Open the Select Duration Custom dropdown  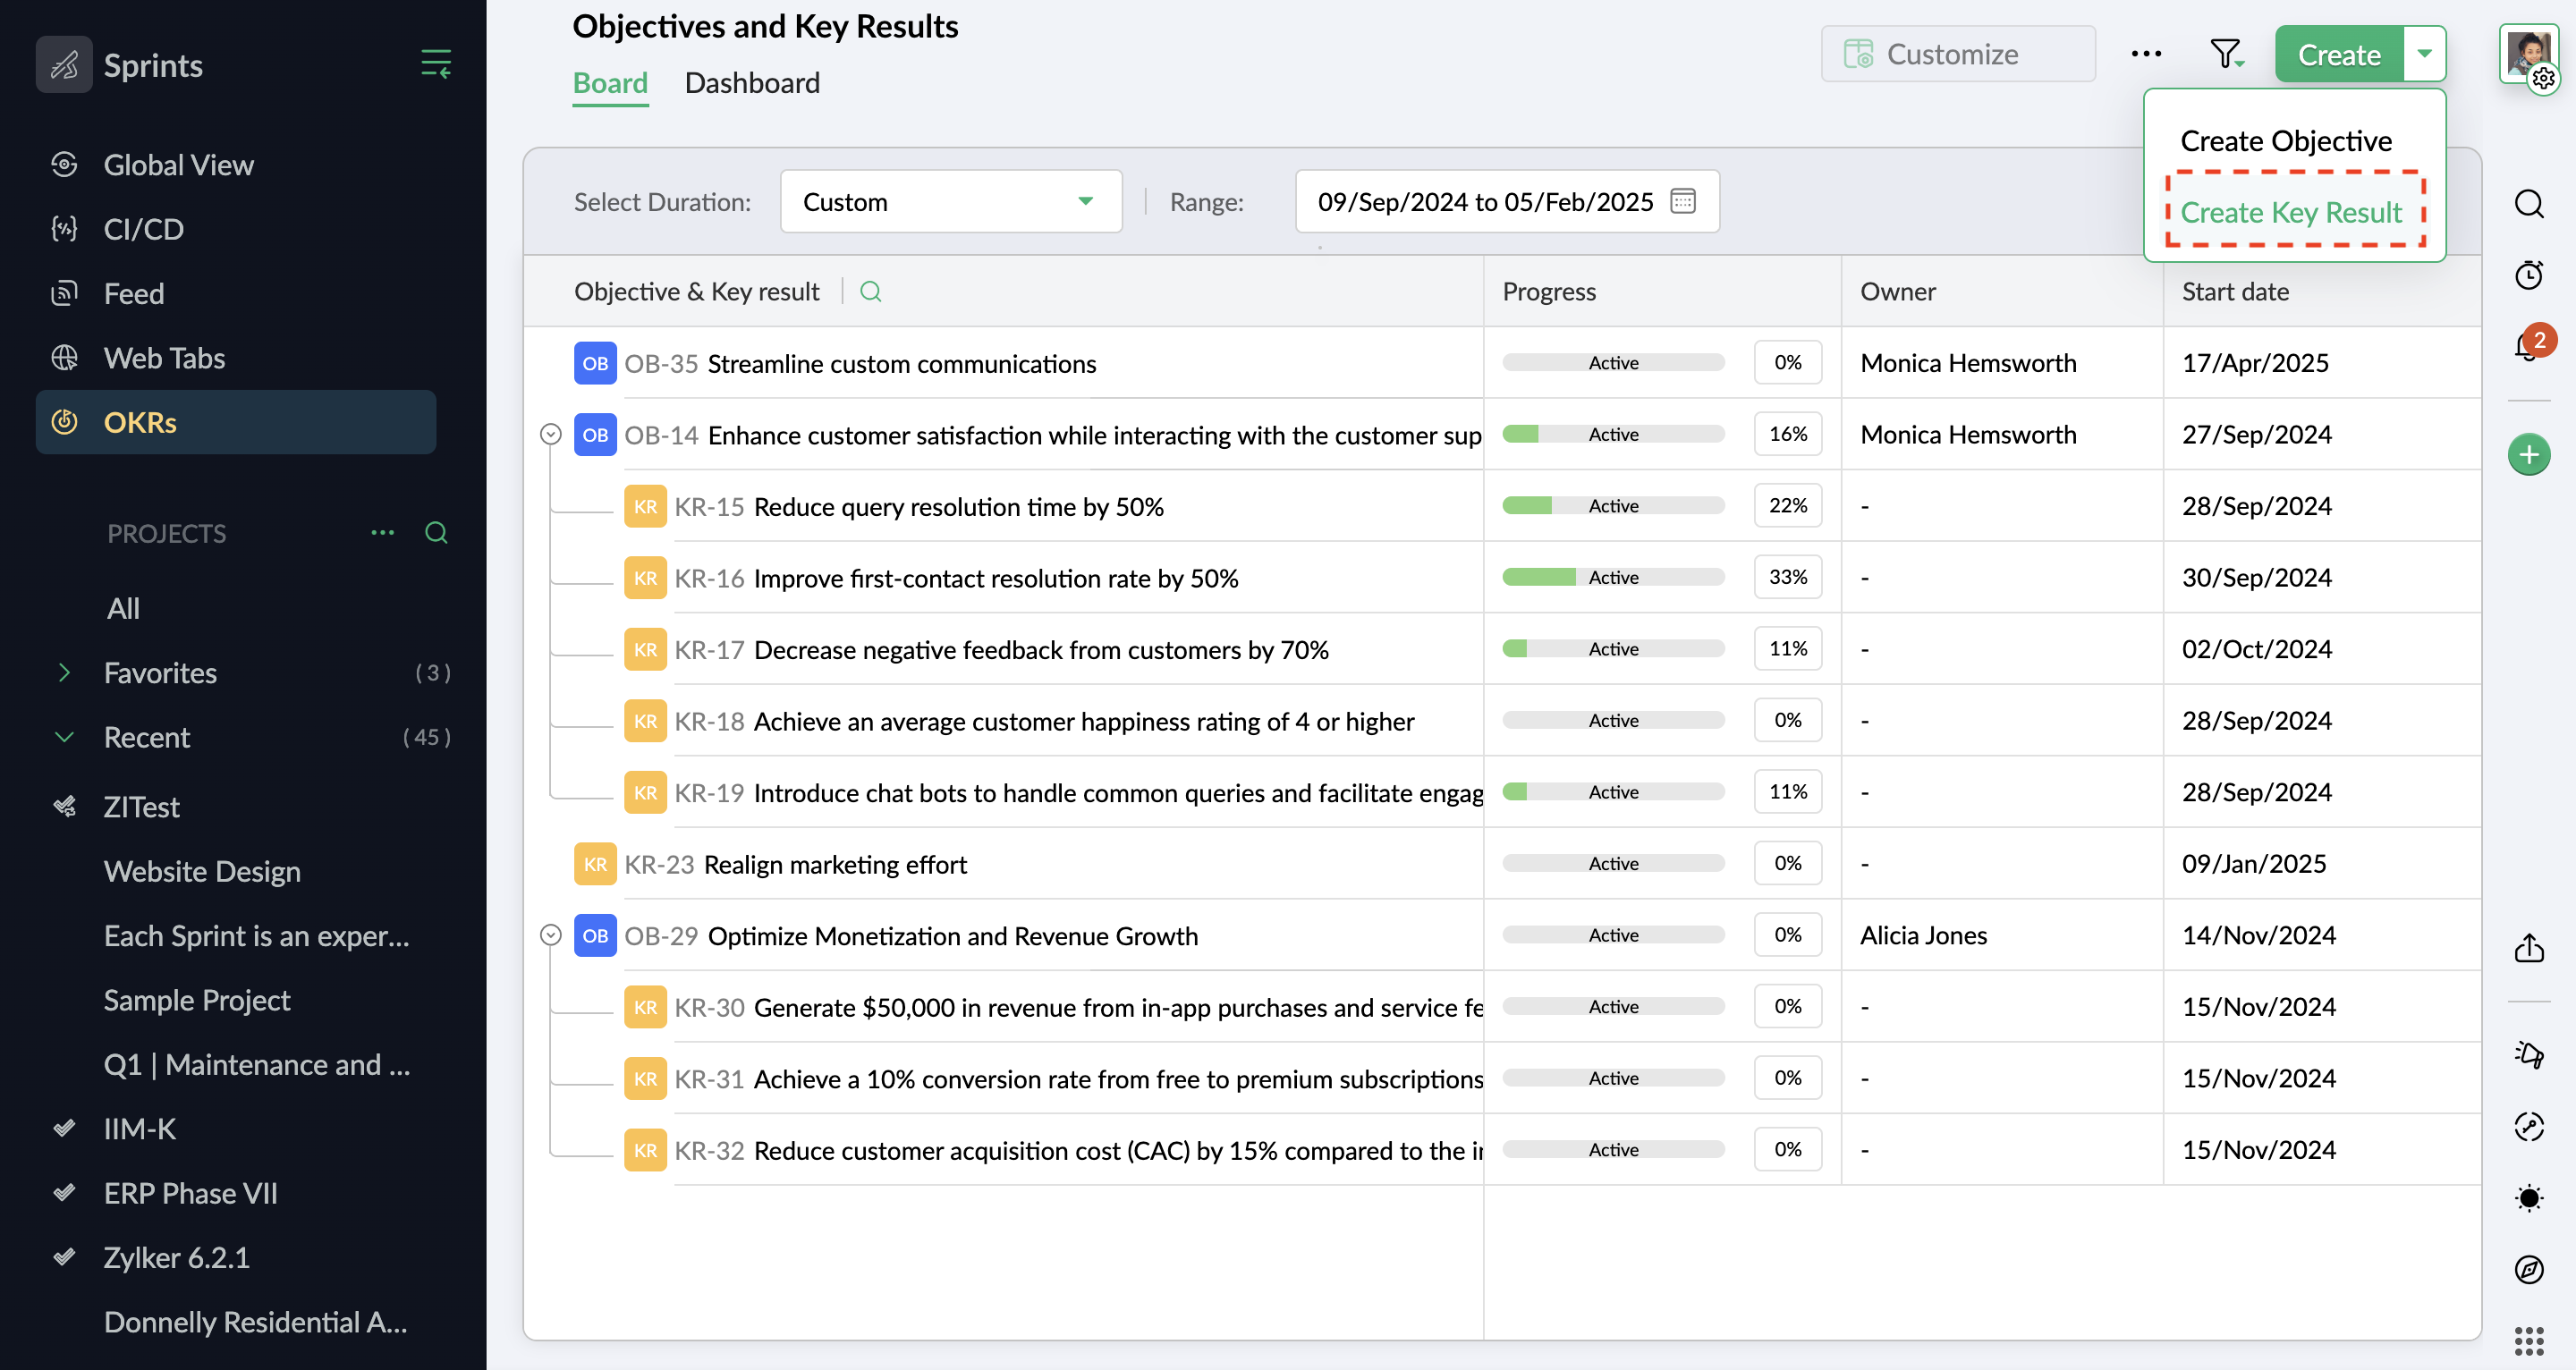click(x=951, y=202)
